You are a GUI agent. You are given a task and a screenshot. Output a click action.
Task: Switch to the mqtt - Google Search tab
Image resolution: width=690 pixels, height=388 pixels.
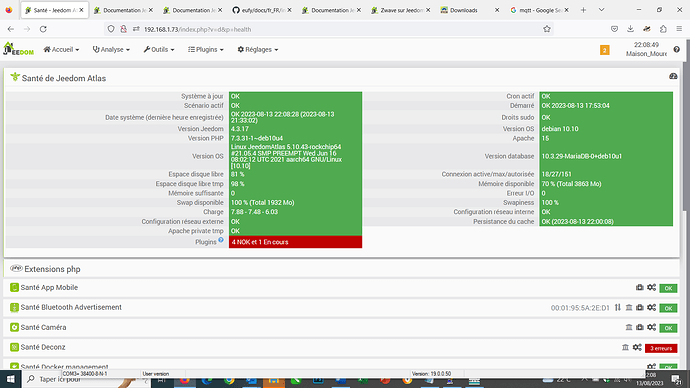539,10
